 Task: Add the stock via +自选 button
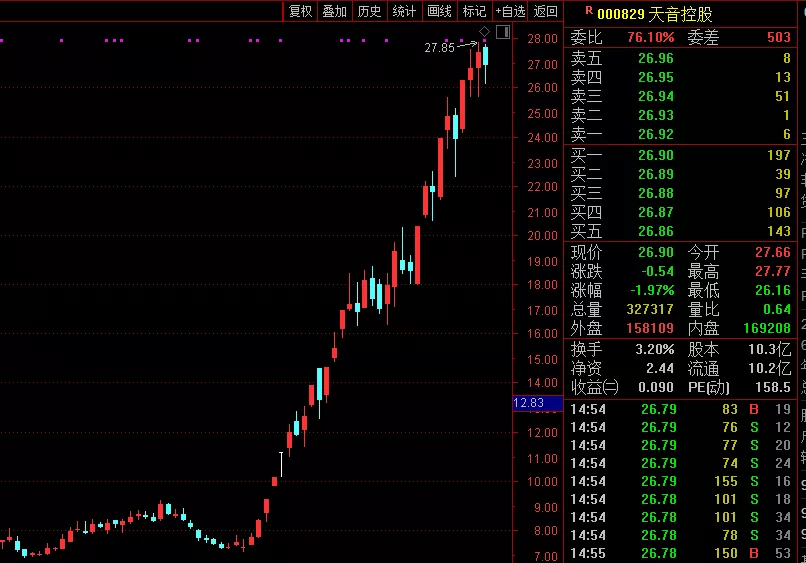click(x=510, y=12)
